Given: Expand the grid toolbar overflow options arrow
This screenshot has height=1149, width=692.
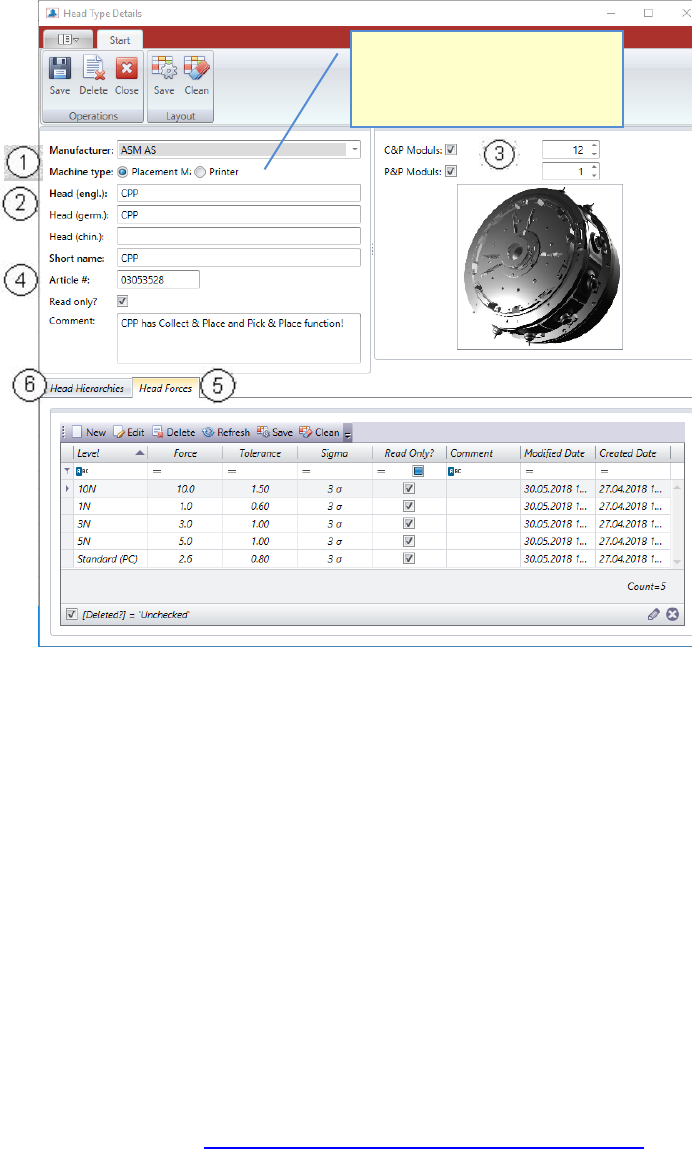Looking at the screenshot, I should tap(348, 434).
